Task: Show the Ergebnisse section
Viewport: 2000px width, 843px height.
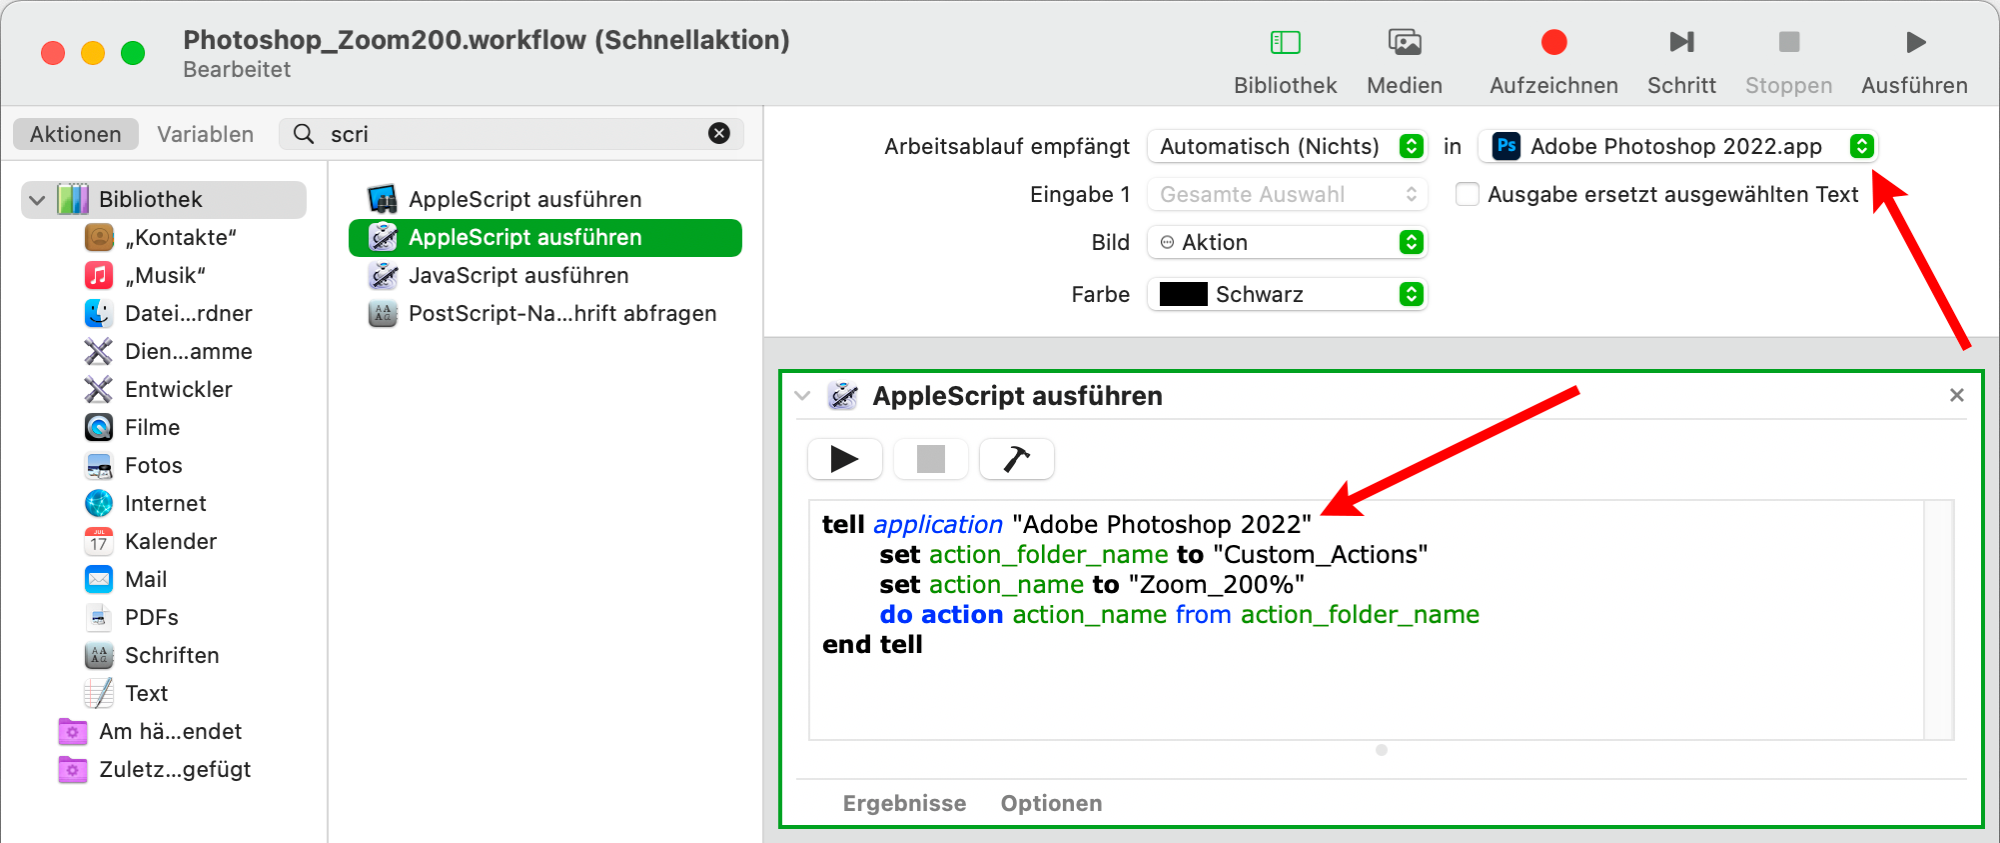Action: 904,803
